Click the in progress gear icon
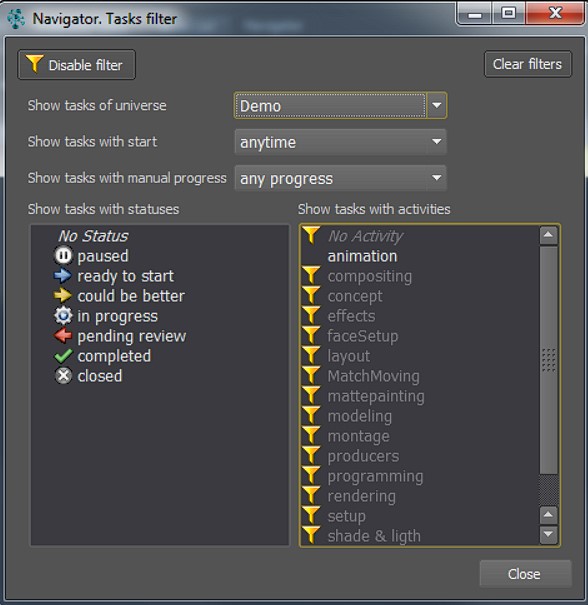This screenshot has height=605, width=588. point(63,316)
